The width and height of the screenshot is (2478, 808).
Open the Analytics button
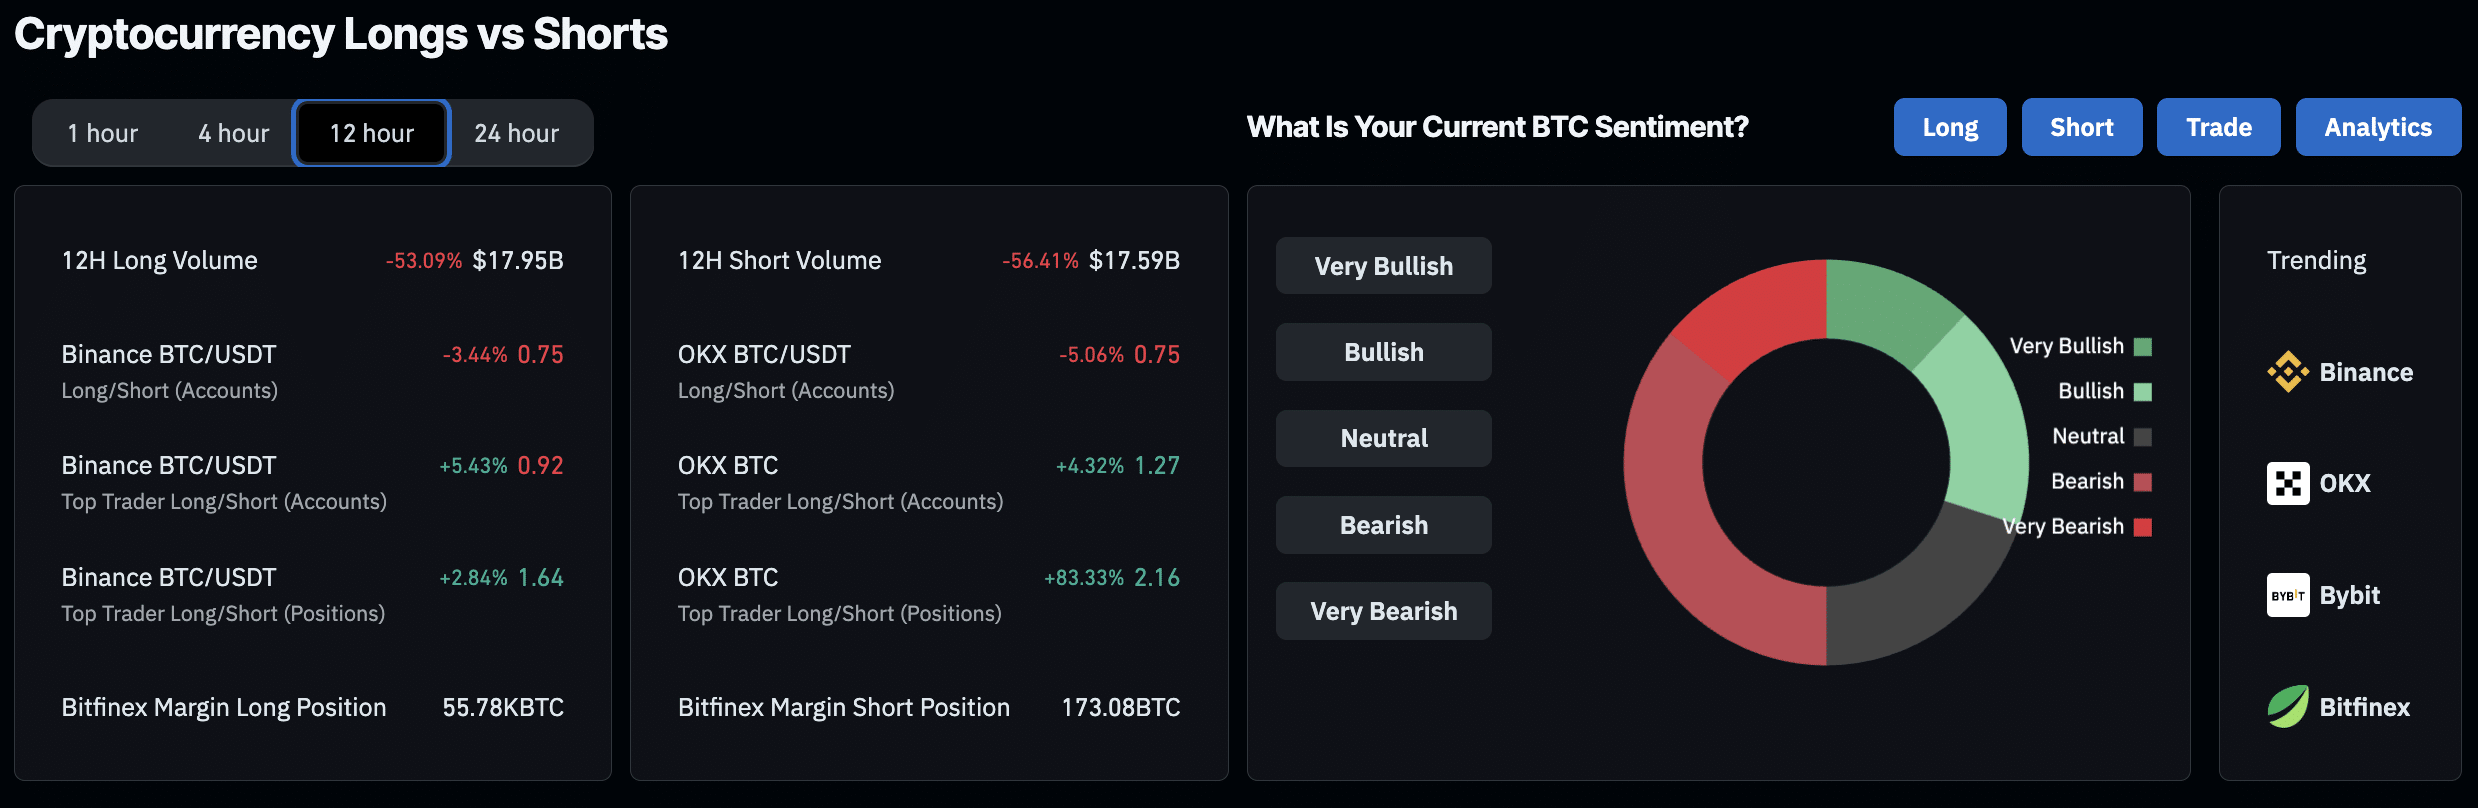click(2377, 127)
